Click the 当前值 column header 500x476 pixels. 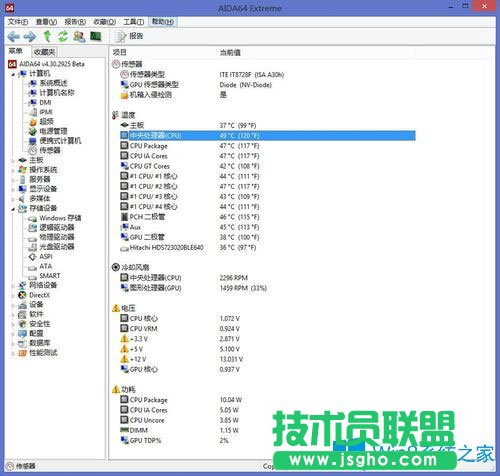(230, 53)
